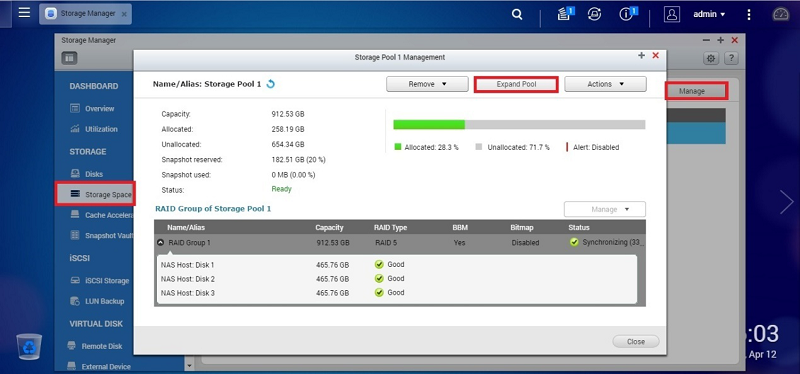Go to next desktop page arrow
The height and width of the screenshot is (374, 800).
786,202
